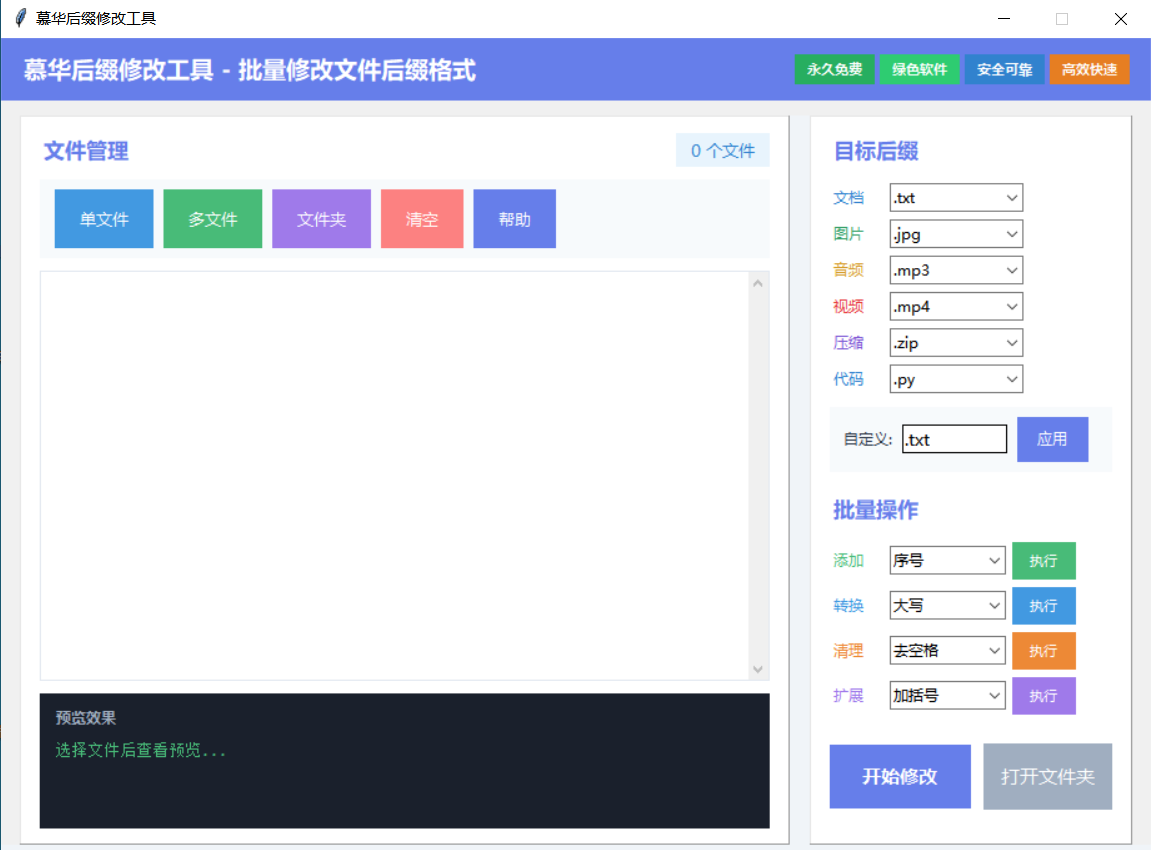Add files via the 文件夹 button
Image resolution: width=1151 pixels, height=850 pixels.
pos(321,219)
